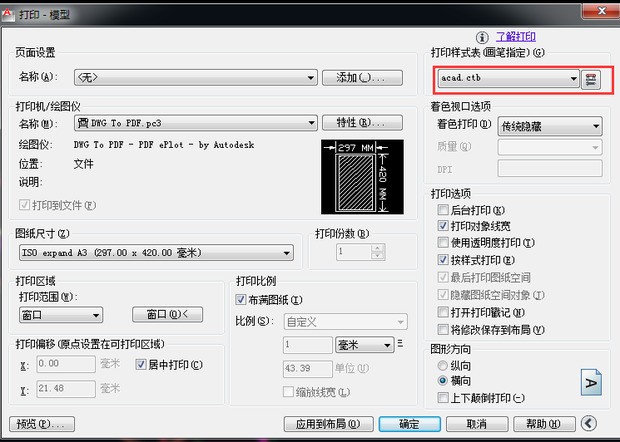Click the 打印份数 copies field
The height and width of the screenshot is (442, 620).
point(354,251)
